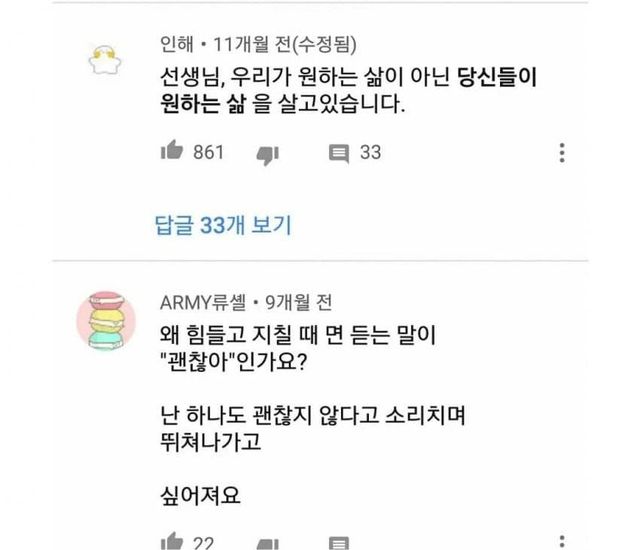Visit the ARMY류셸 username link
Screen dimensions: 640x550
tap(203, 303)
